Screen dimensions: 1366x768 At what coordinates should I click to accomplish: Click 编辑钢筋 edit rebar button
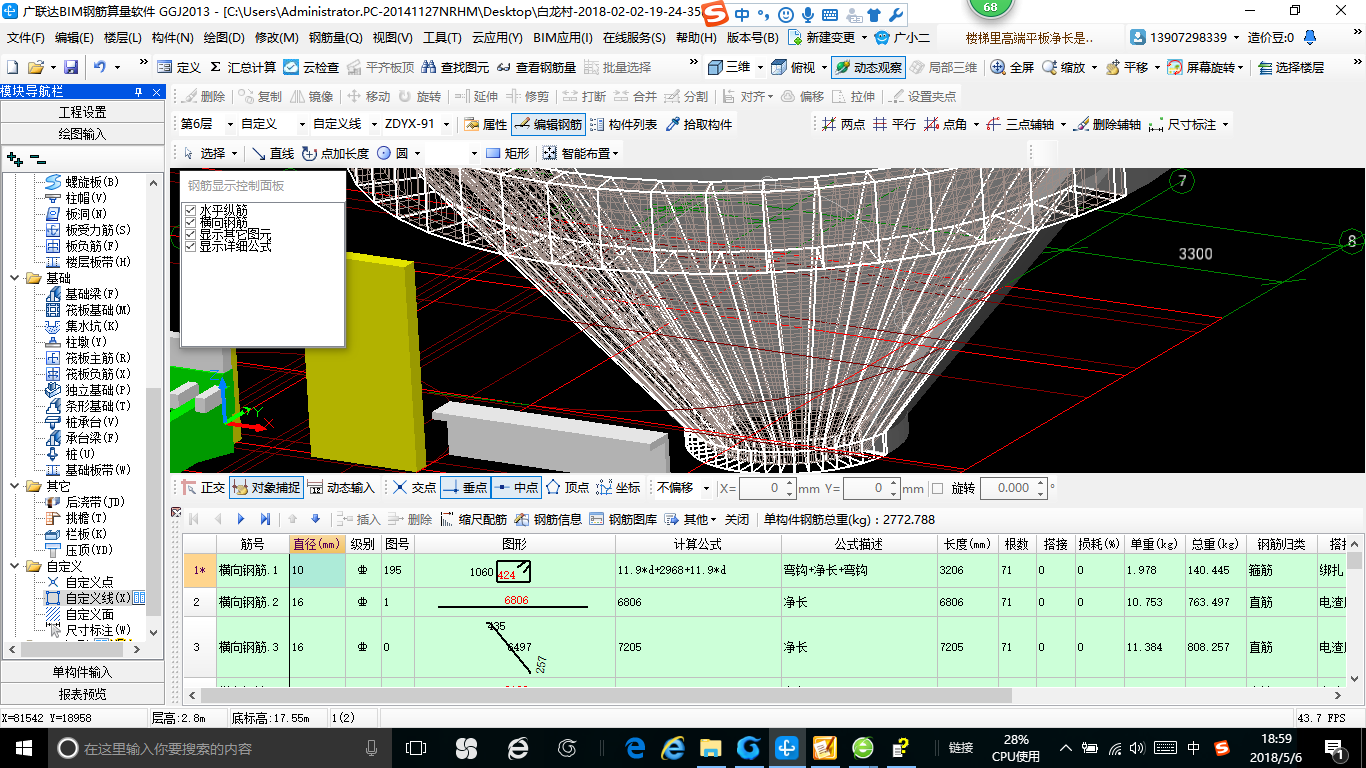(548, 124)
